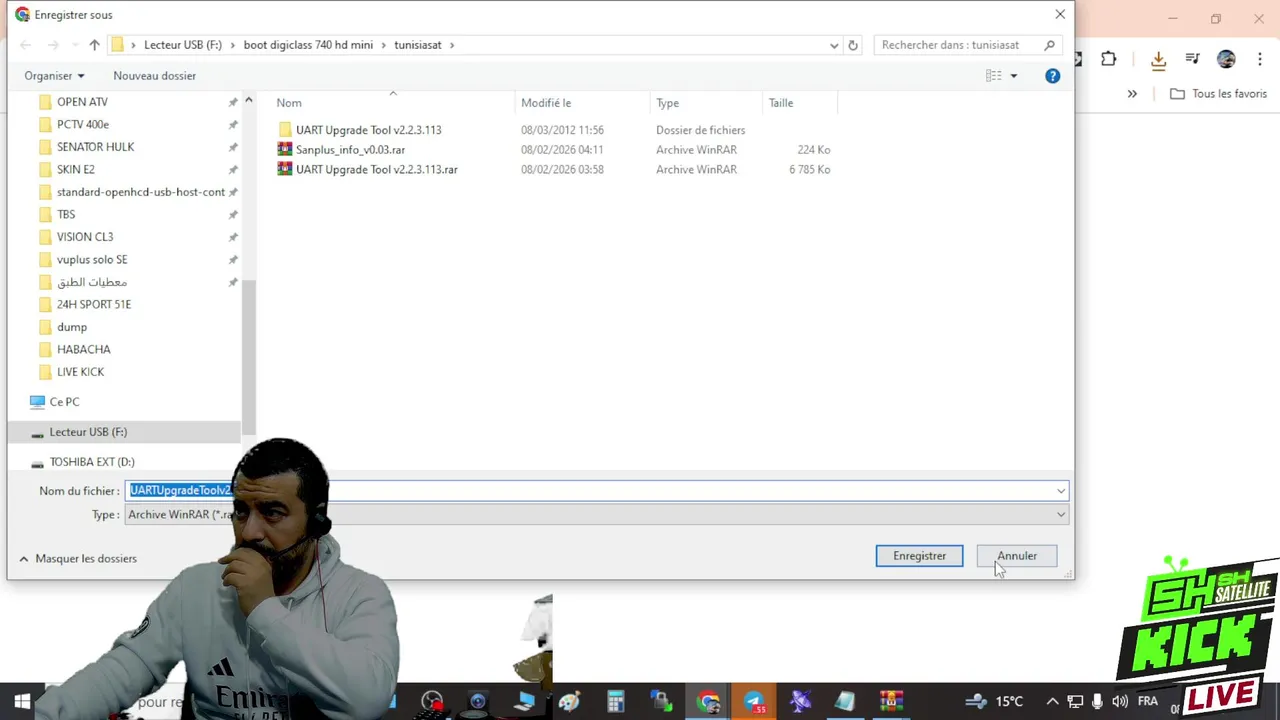Viewport: 1280px width, 720px height.
Task: Open Paint palette app from taskbar
Action: (x=569, y=702)
